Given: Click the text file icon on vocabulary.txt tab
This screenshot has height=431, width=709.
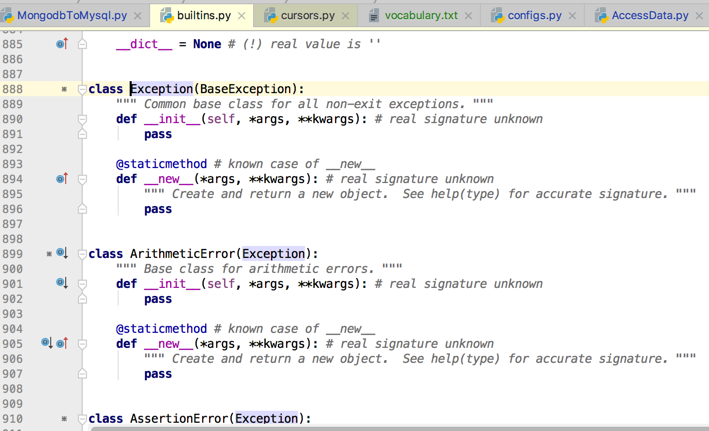Looking at the screenshot, I should pos(373,16).
